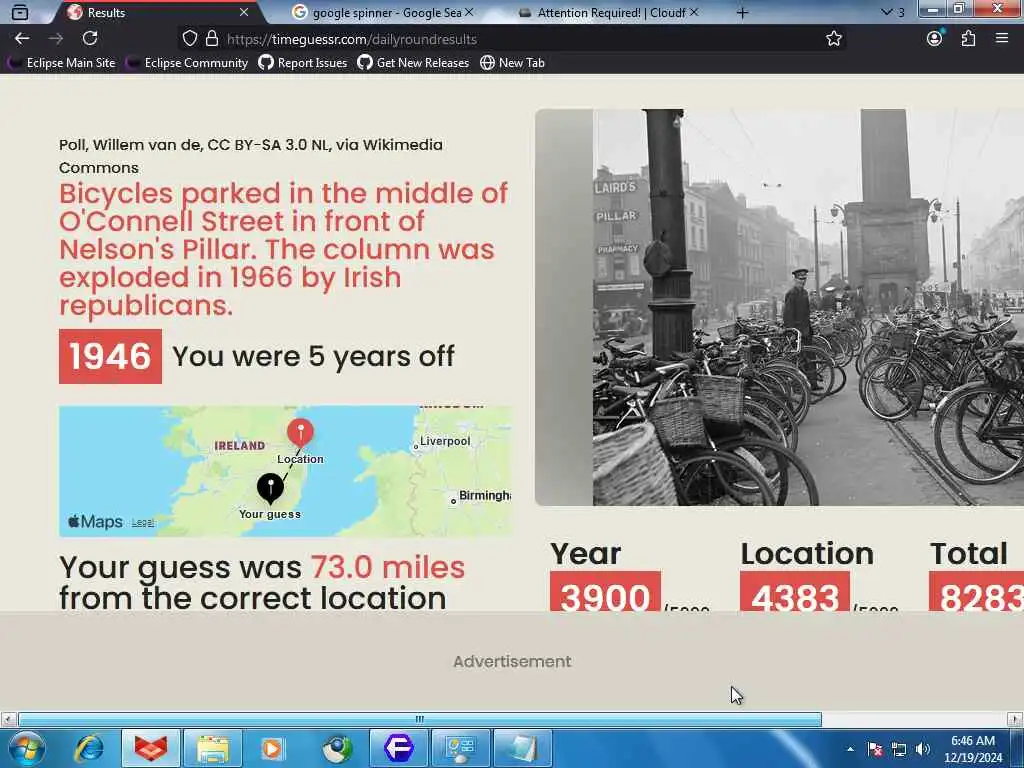Image resolution: width=1024 pixels, height=768 pixels.
Task: Open the browser account profile icon
Action: pos(935,39)
